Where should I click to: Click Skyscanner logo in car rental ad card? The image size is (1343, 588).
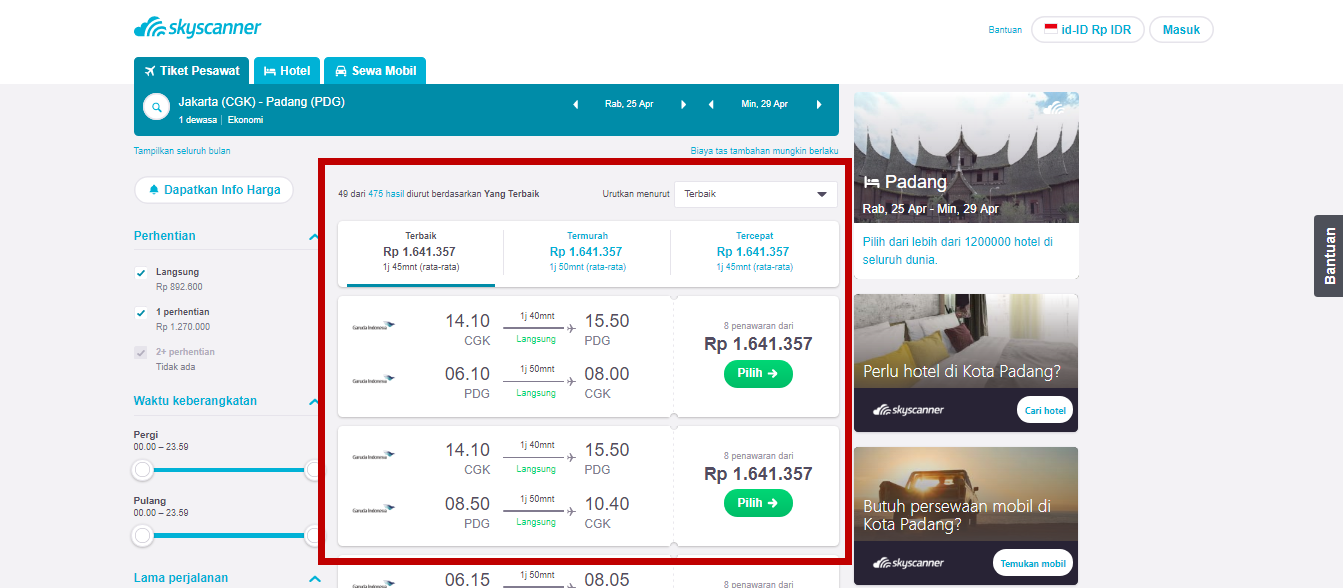[x=908, y=563]
